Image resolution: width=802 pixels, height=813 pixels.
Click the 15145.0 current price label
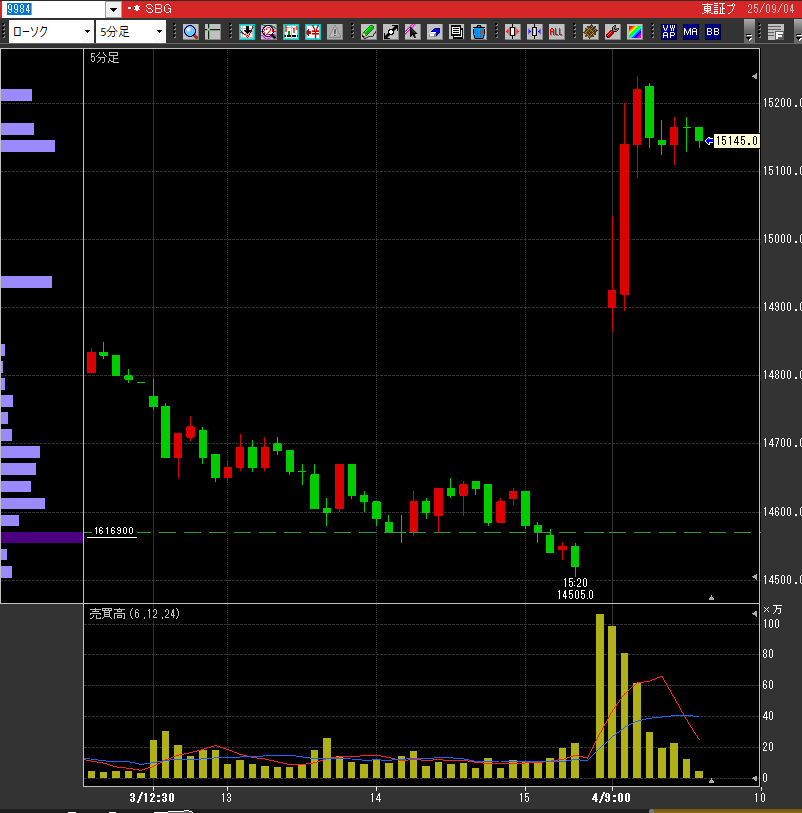(737, 141)
